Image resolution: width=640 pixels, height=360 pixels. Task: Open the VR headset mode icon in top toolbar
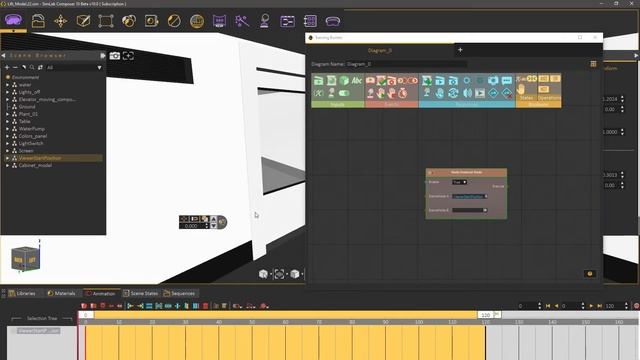pyautogui.click(x=13, y=20)
